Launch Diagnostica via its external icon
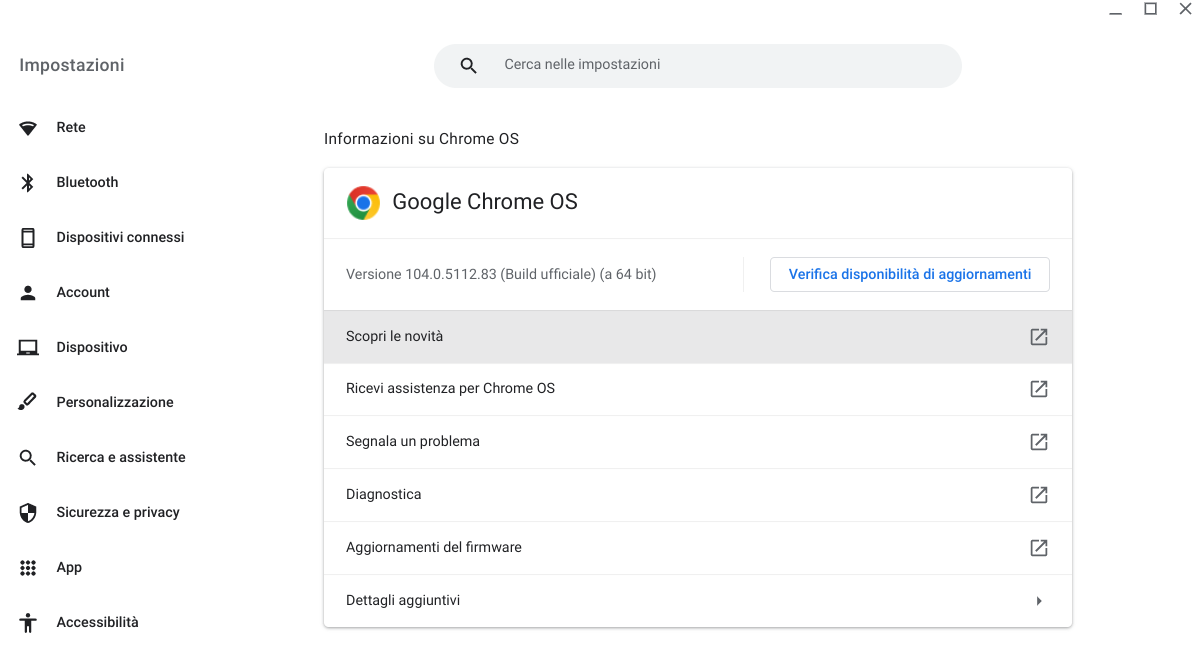Image resolution: width=1201 pixels, height=664 pixels. point(1039,495)
